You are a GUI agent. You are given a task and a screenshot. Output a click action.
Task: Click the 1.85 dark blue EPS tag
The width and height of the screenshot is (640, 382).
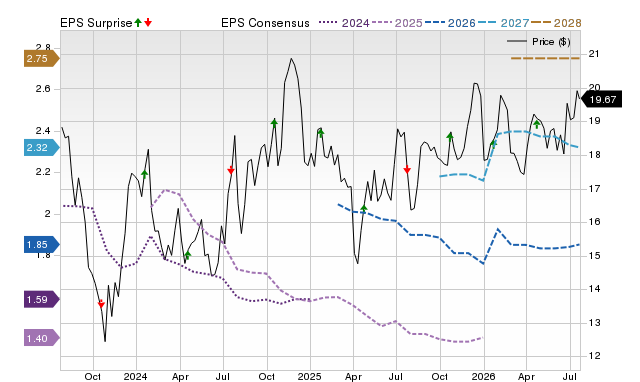pos(41,244)
